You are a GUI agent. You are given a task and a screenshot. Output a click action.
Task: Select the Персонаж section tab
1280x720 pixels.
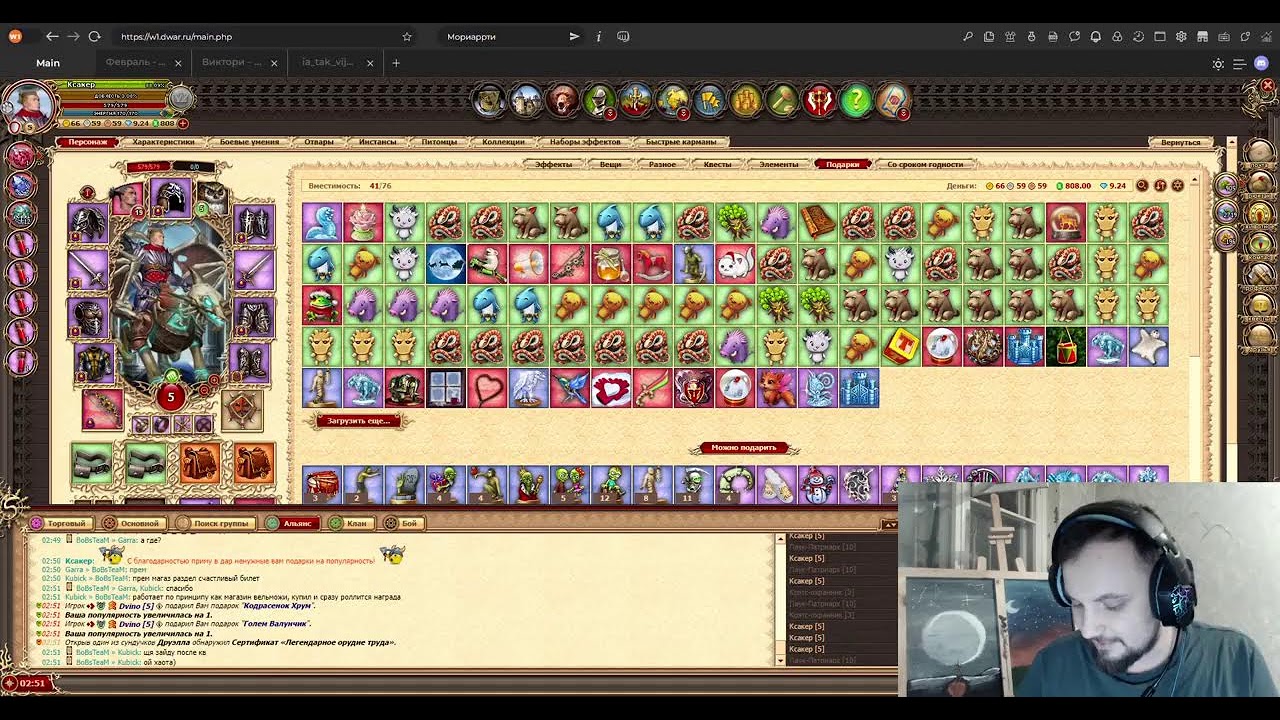[88, 142]
